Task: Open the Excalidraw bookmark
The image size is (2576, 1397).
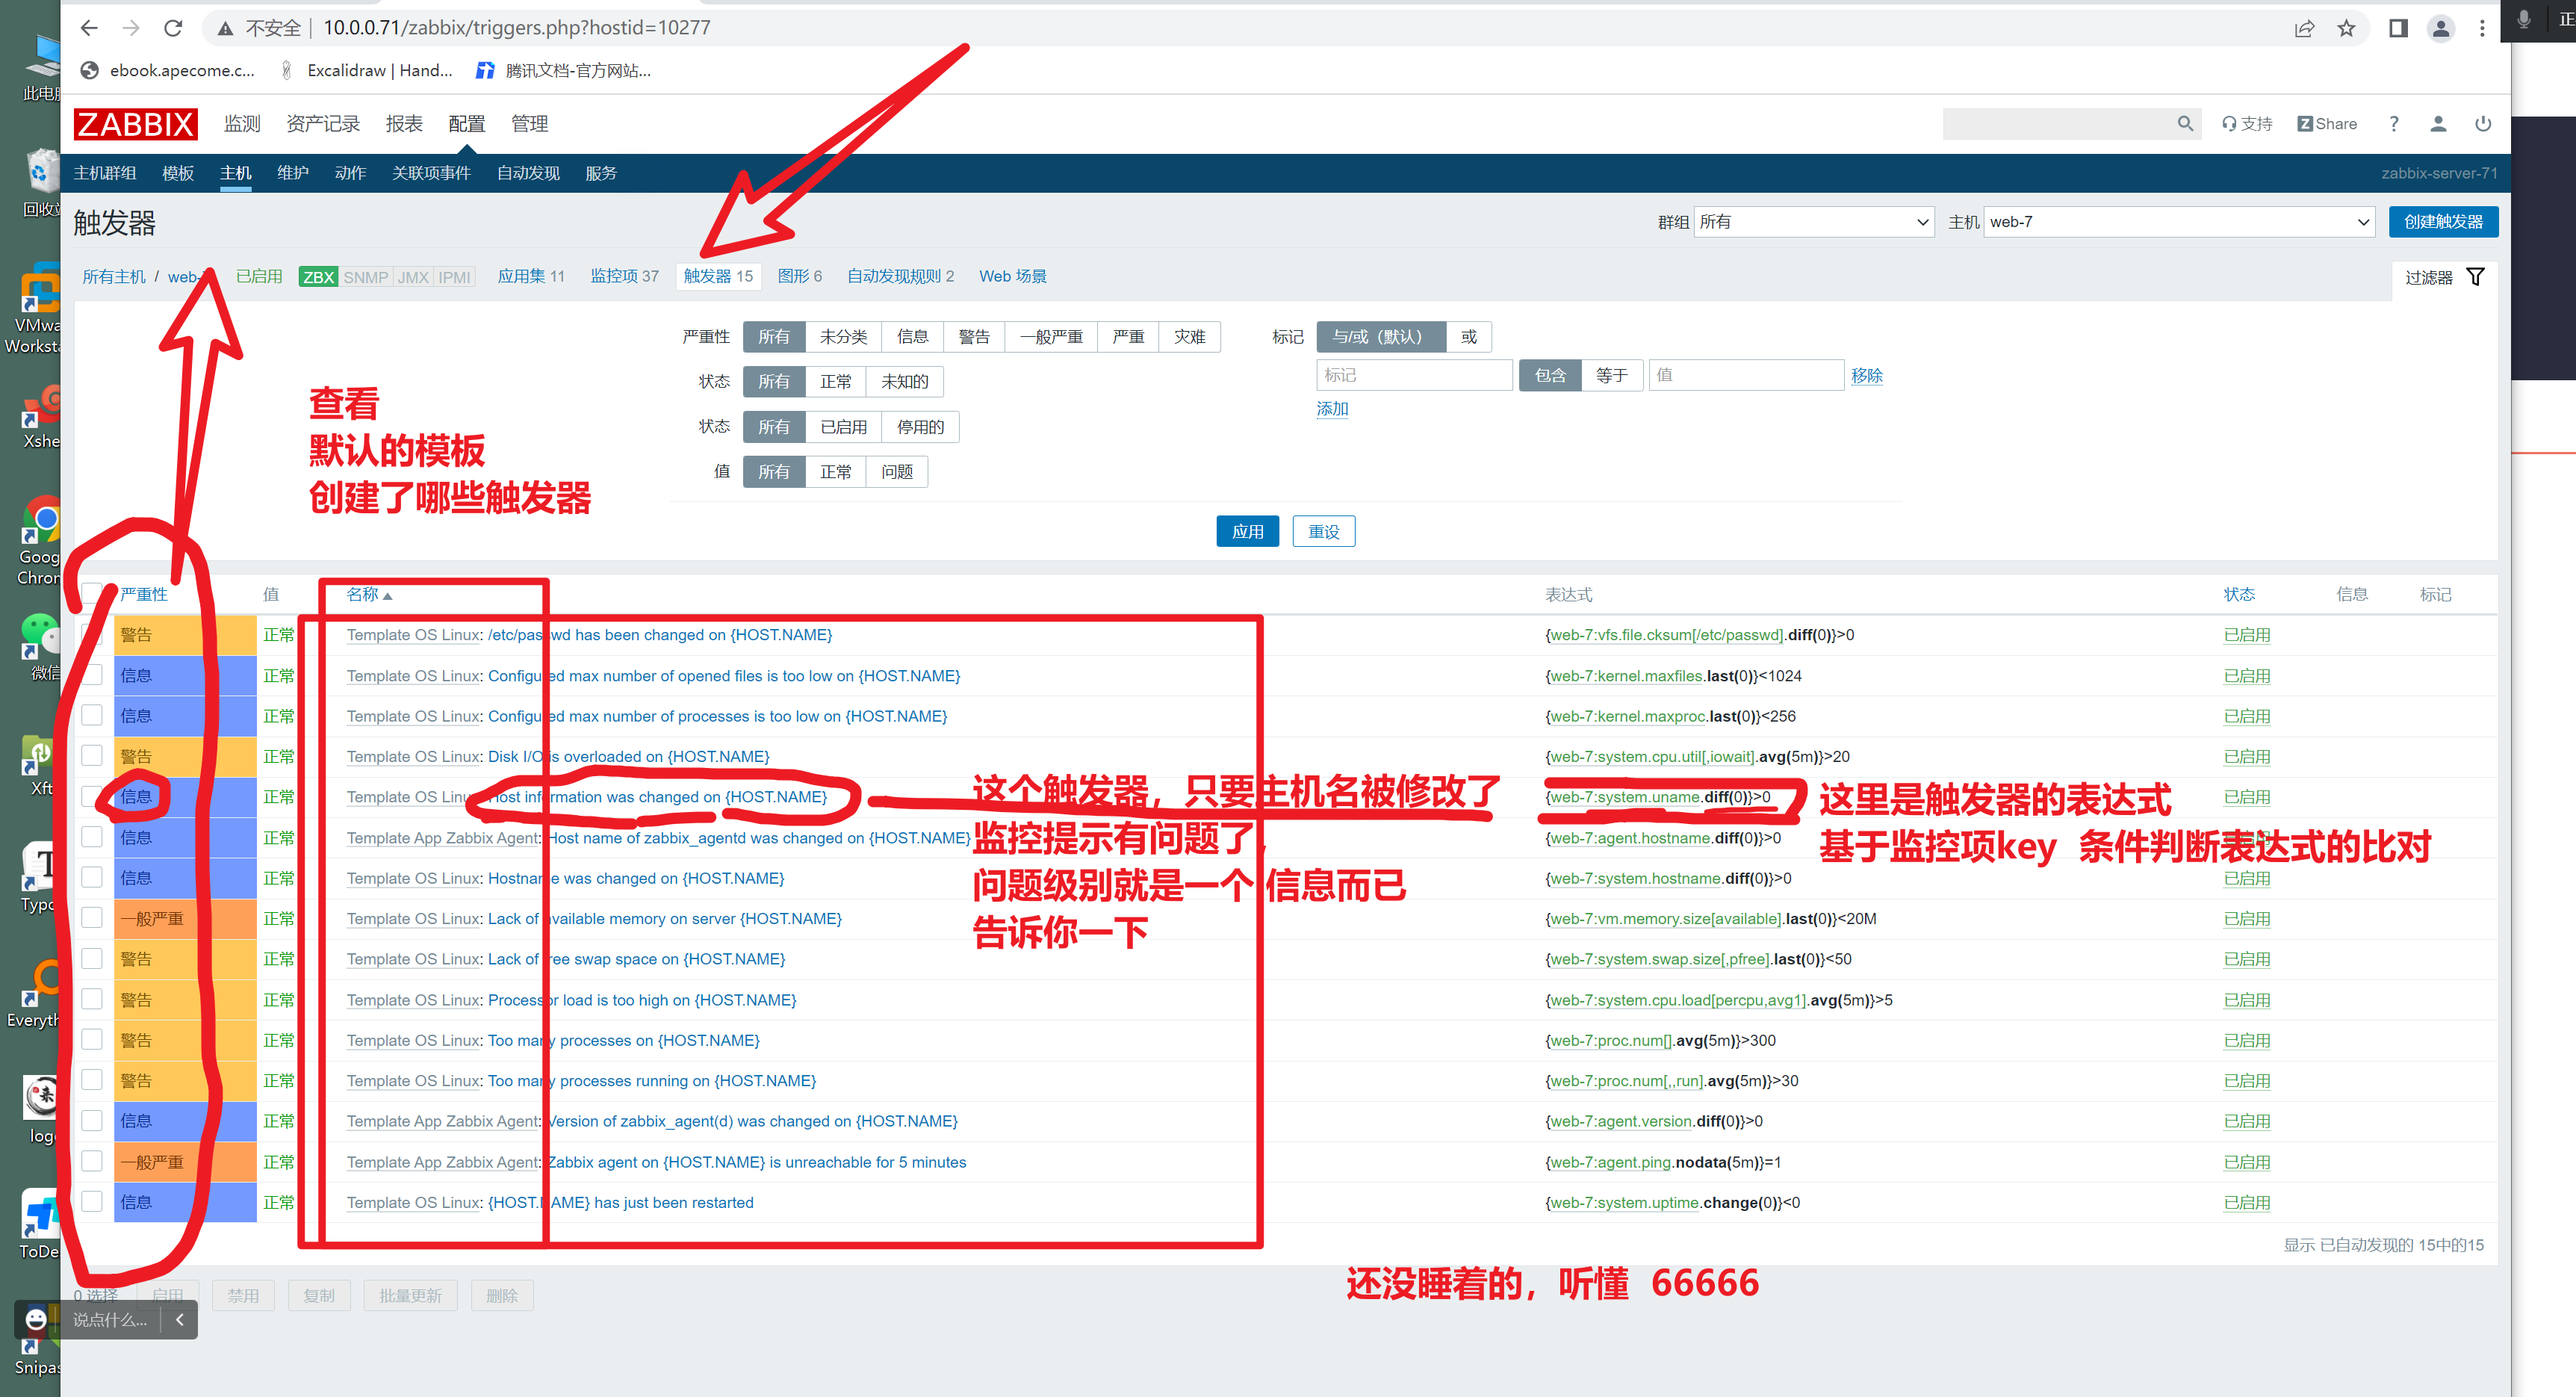Action: point(366,70)
